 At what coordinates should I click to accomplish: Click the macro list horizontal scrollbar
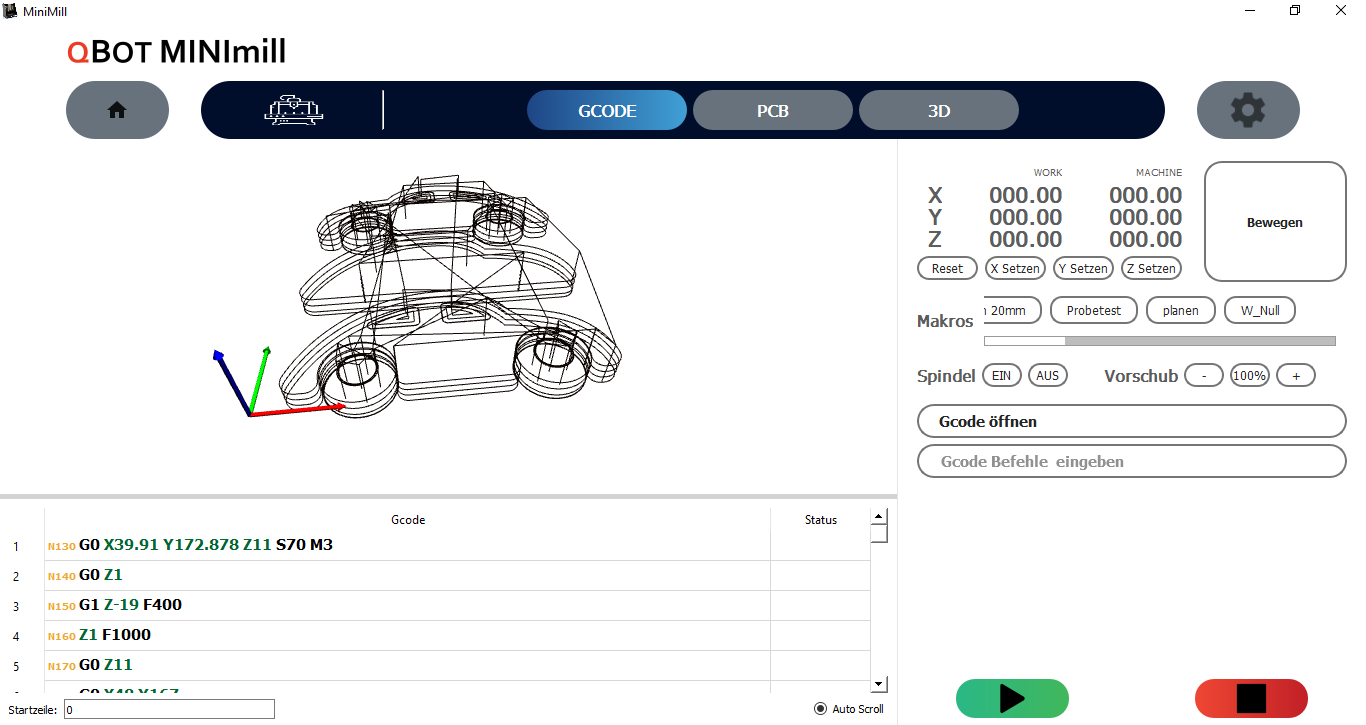tap(1160, 341)
